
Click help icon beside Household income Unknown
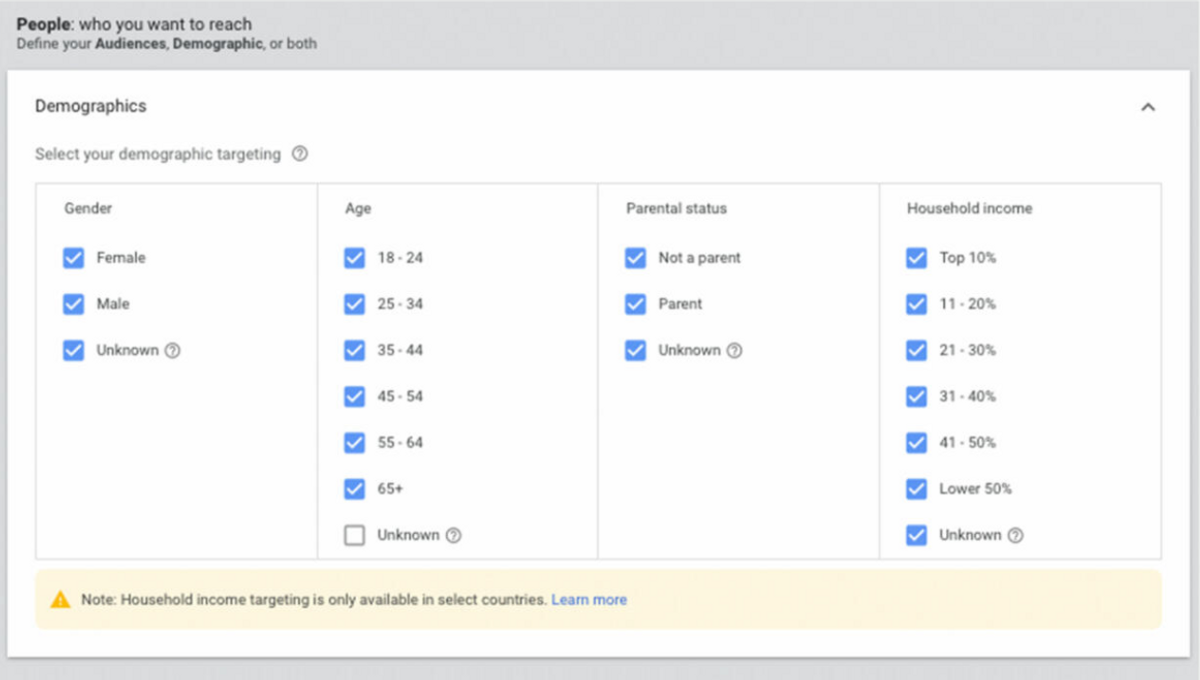click(1015, 535)
